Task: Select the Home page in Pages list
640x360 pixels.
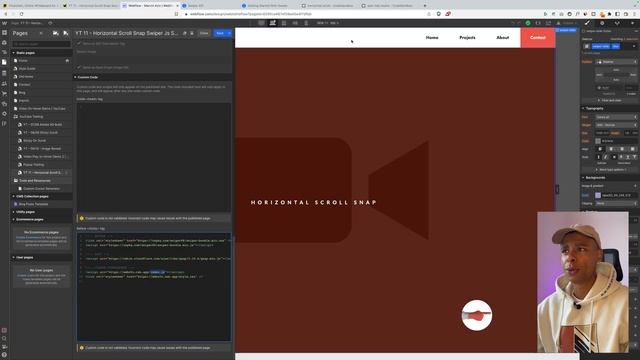Action: (x=41, y=60)
